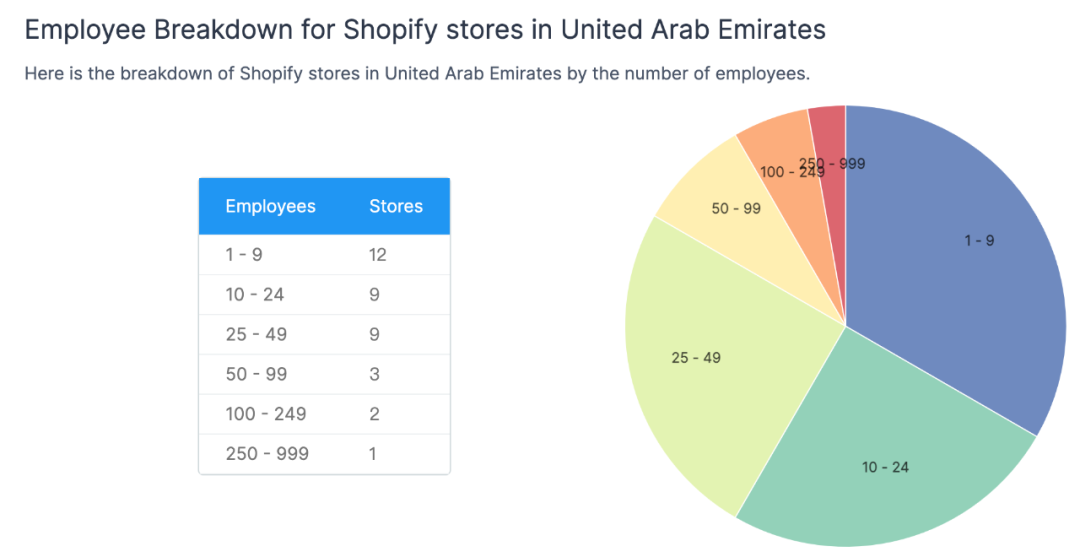Click store count 3 in the 50 - 99 row
This screenshot has height=557, width=1080.
(x=374, y=374)
